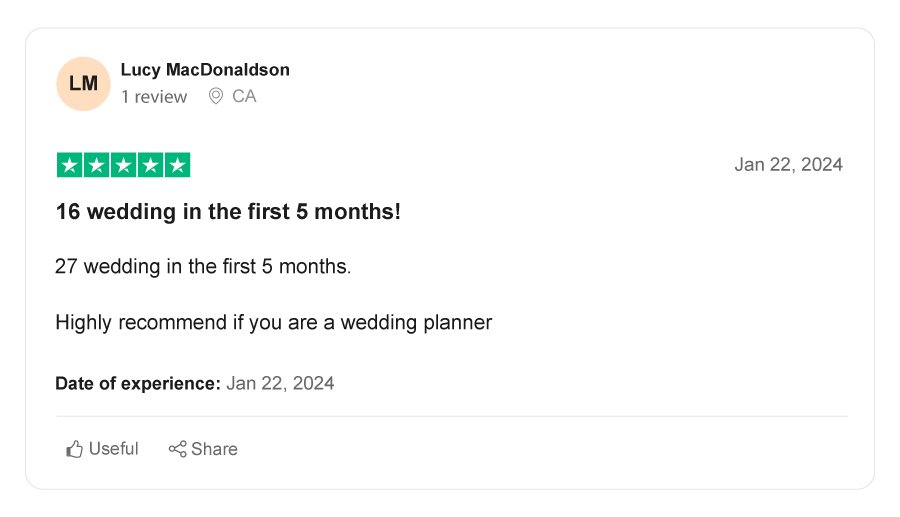Click the LM profile avatar circle
Screen dimensions: 900x517
point(83,84)
